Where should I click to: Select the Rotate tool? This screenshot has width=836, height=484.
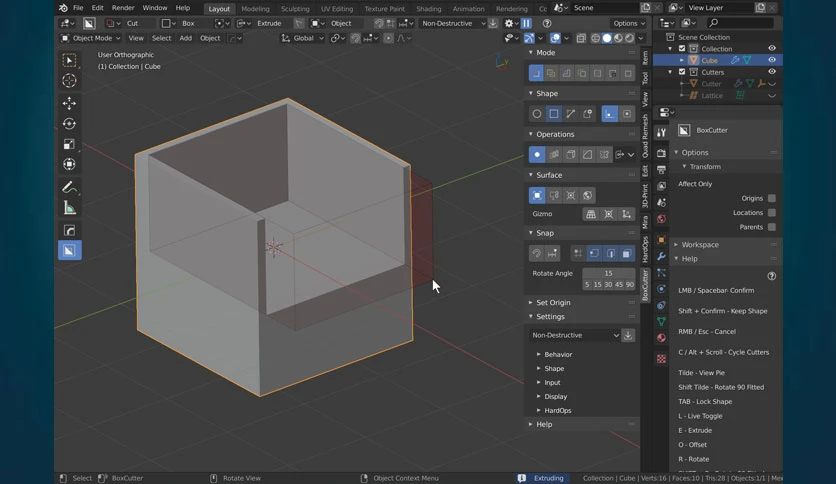pyautogui.click(x=69, y=124)
